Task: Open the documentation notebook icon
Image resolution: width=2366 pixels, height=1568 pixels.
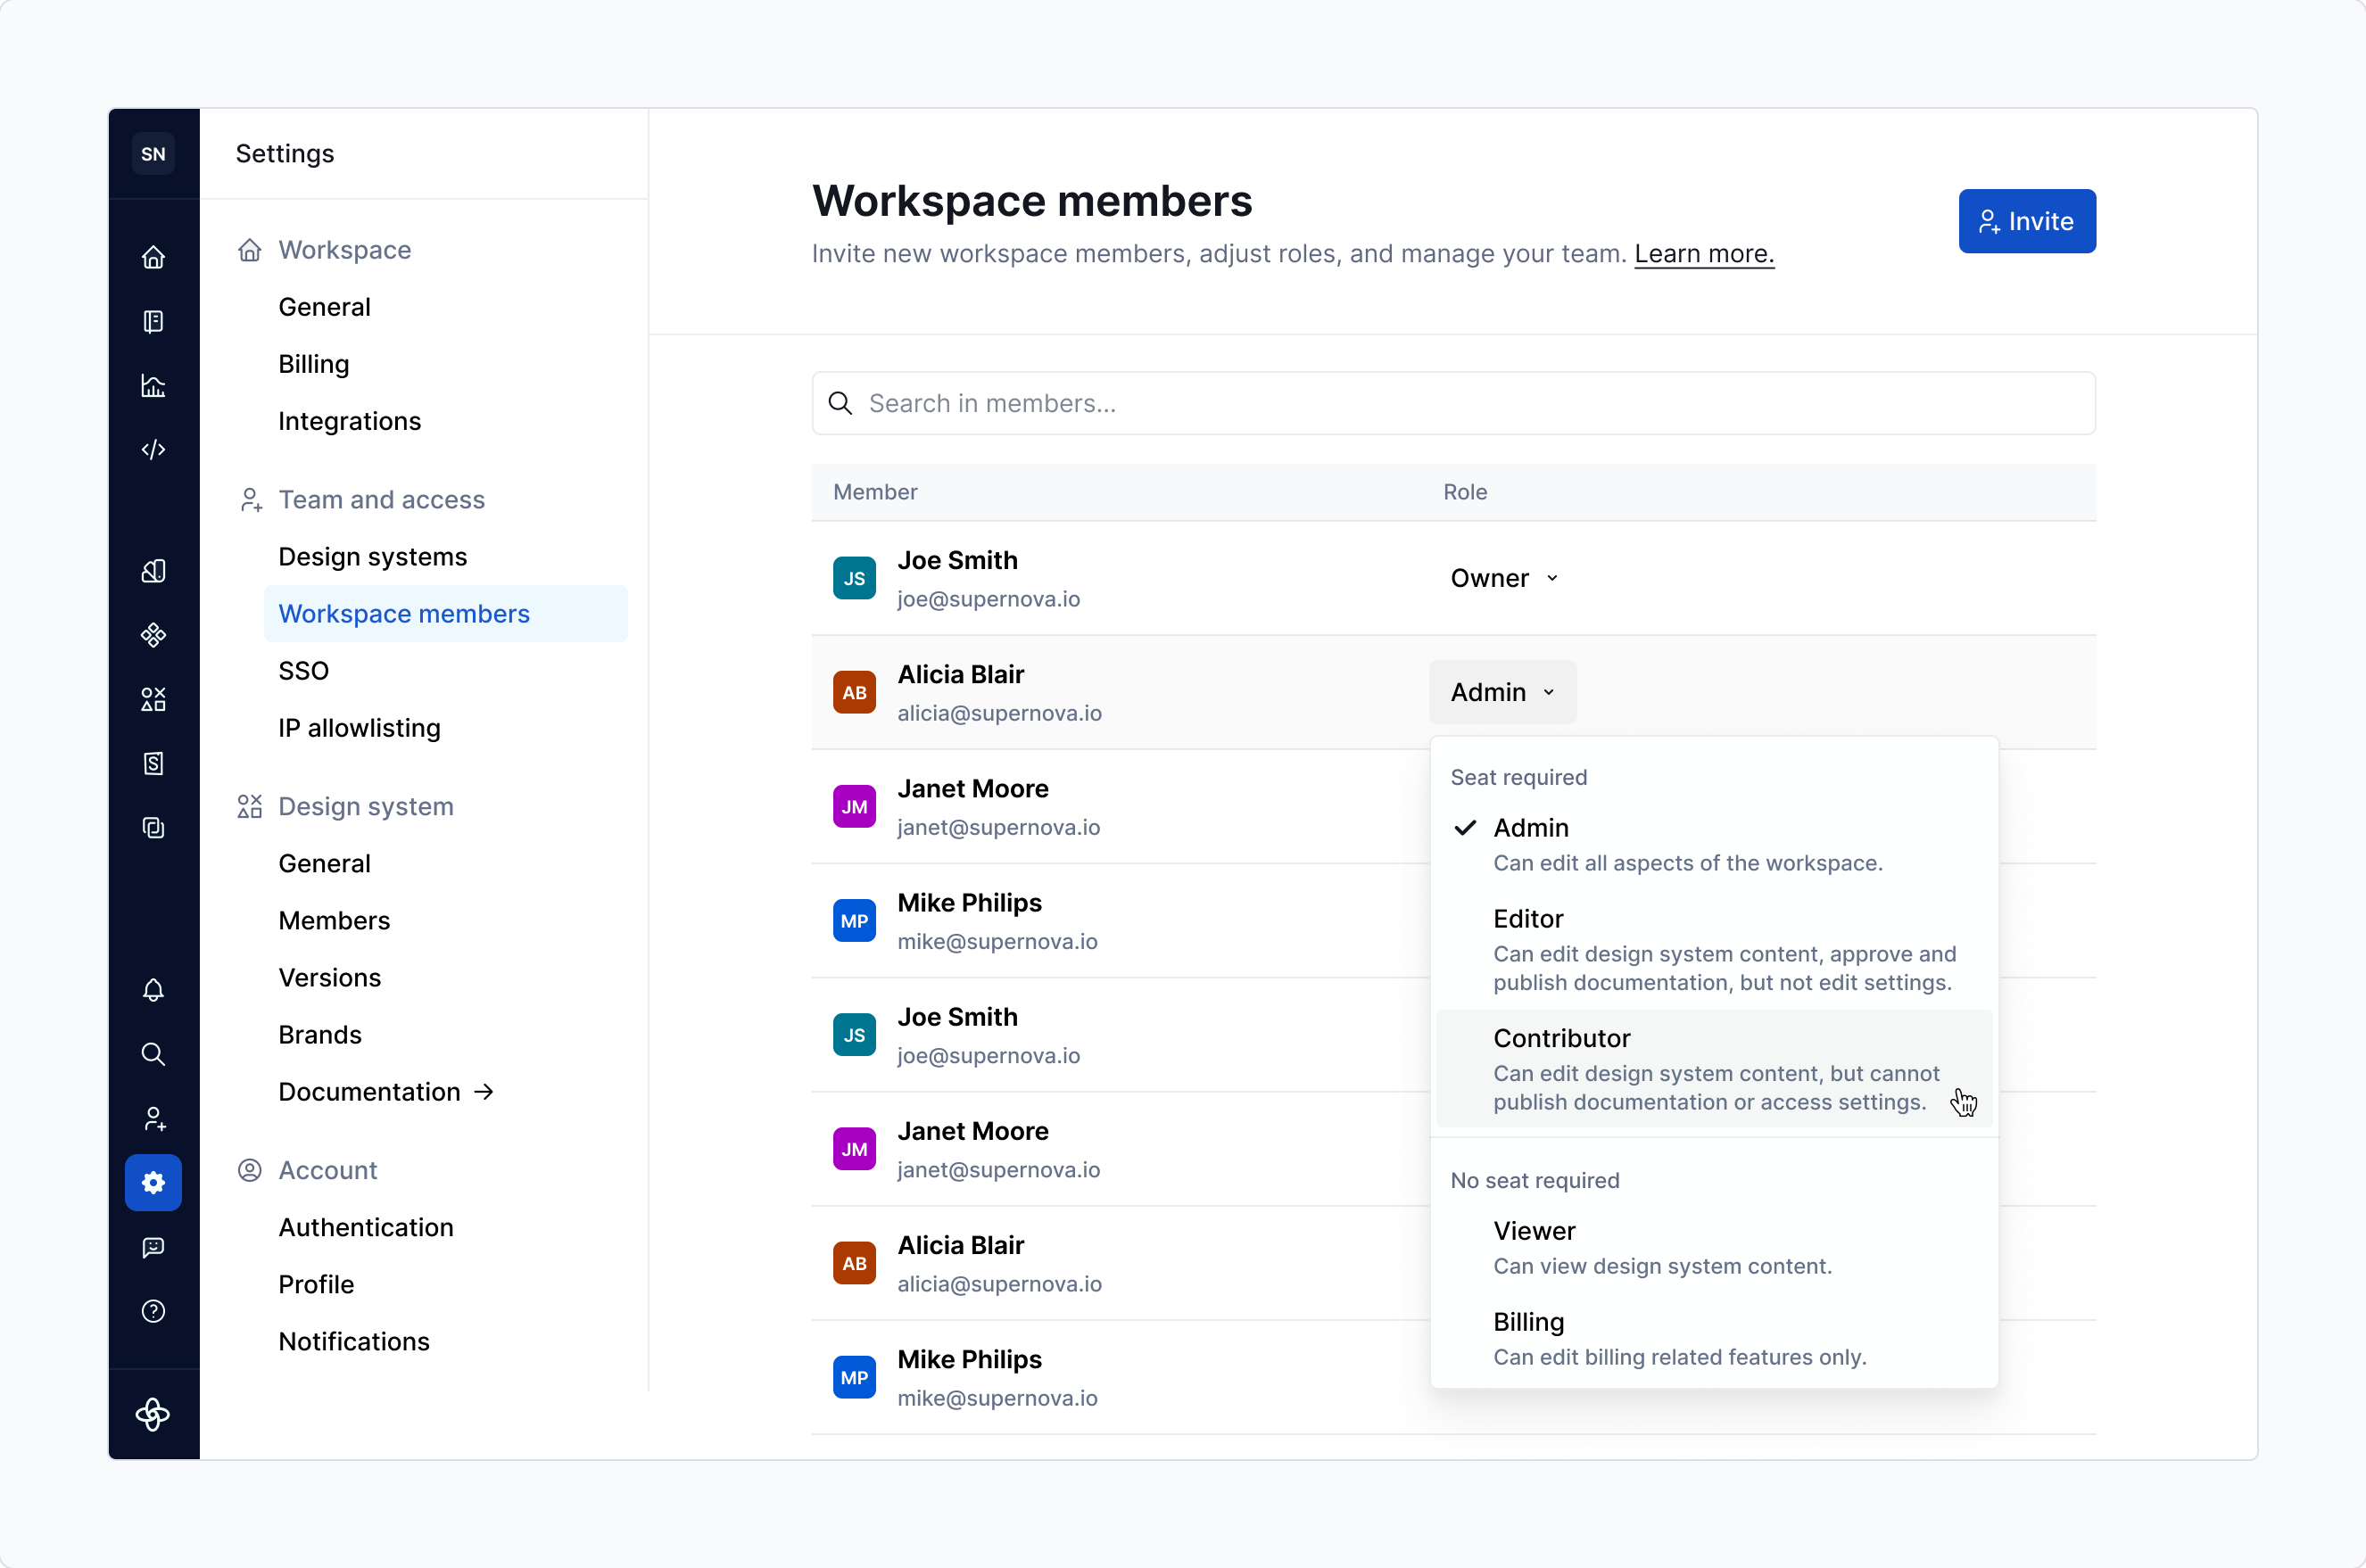Action: pos(154,321)
